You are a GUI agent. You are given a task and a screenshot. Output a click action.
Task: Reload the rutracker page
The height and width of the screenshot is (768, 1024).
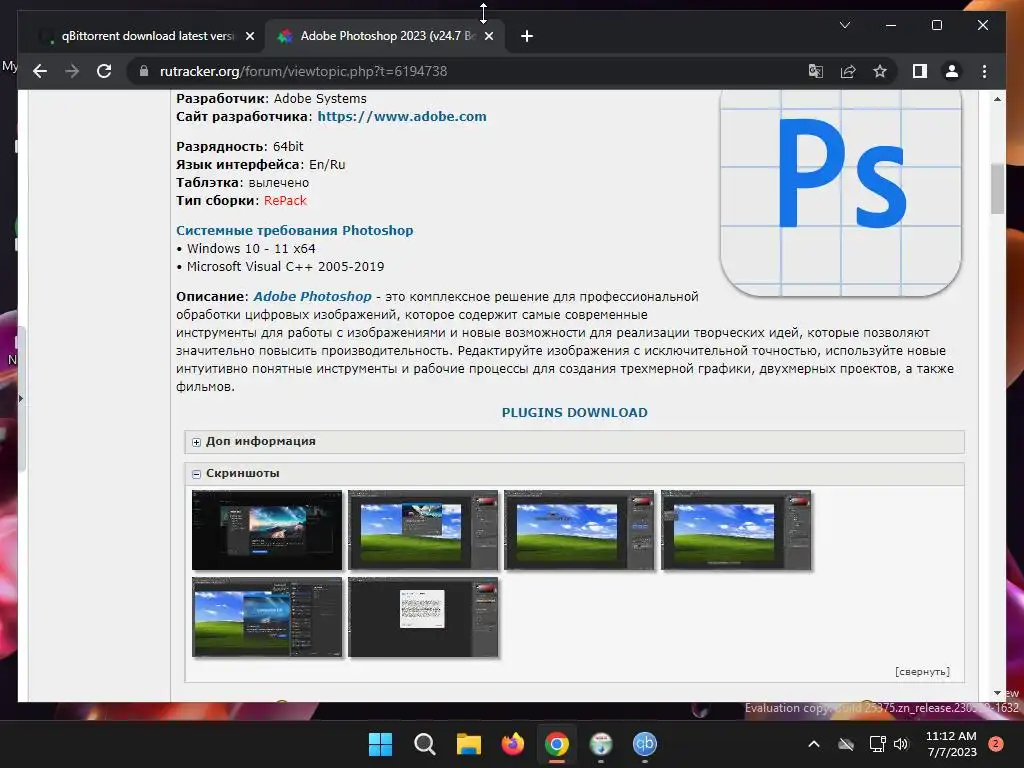point(104,71)
